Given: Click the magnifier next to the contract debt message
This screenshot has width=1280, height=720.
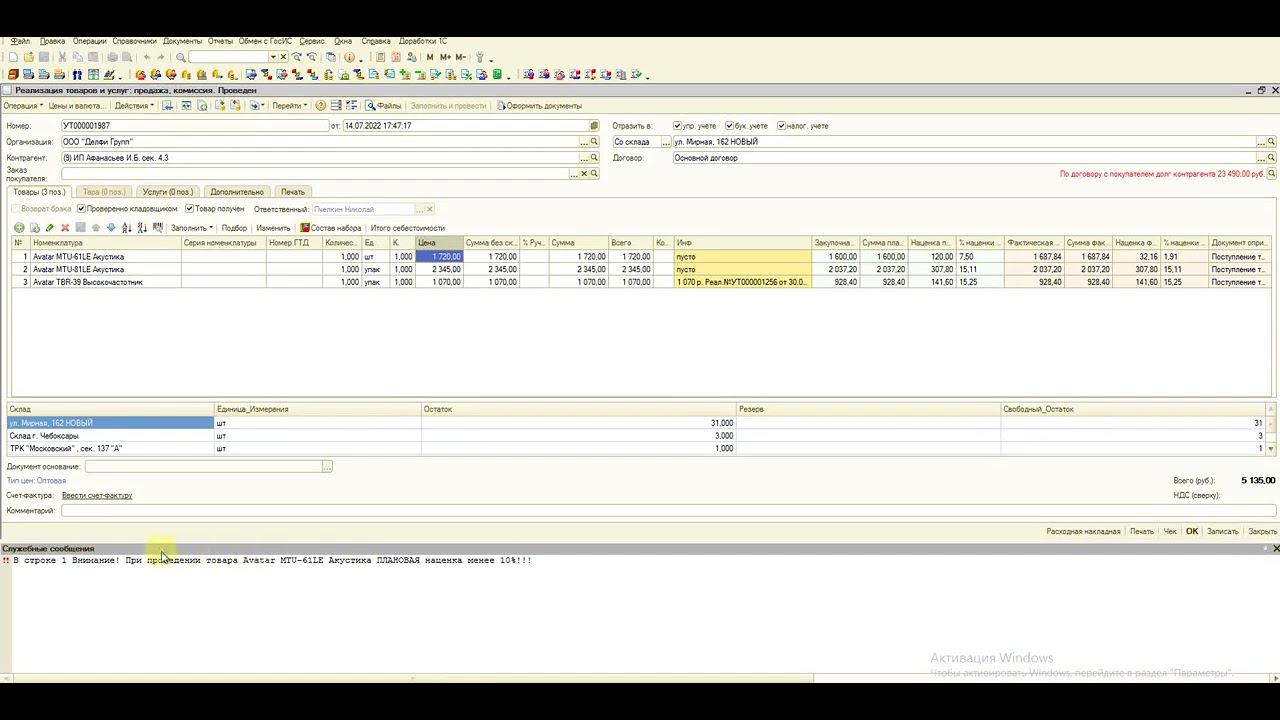Looking at the screenshot, I should [1272, 174].
